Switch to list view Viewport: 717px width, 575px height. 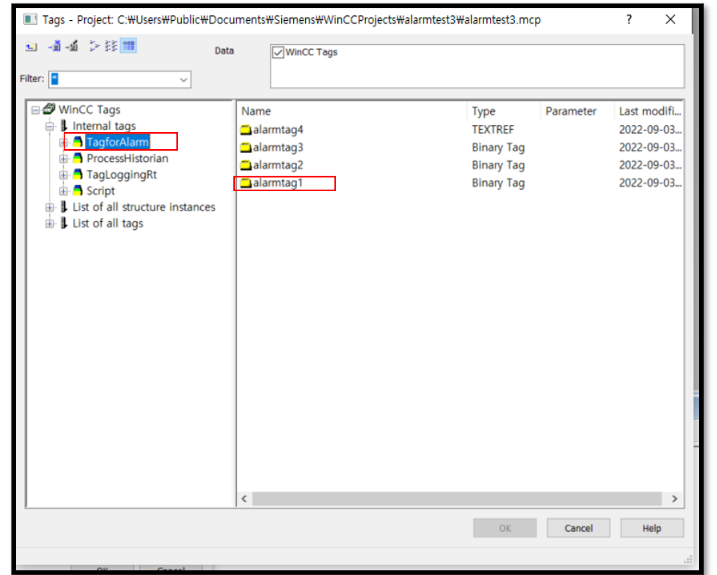pyautogui.click(x=111, y=46)
